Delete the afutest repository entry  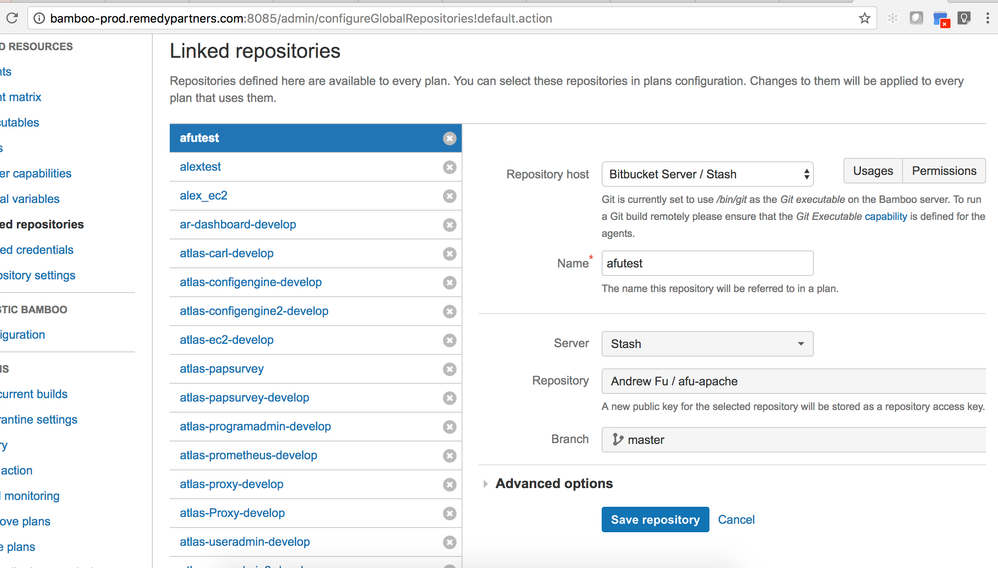coord(449,138)
